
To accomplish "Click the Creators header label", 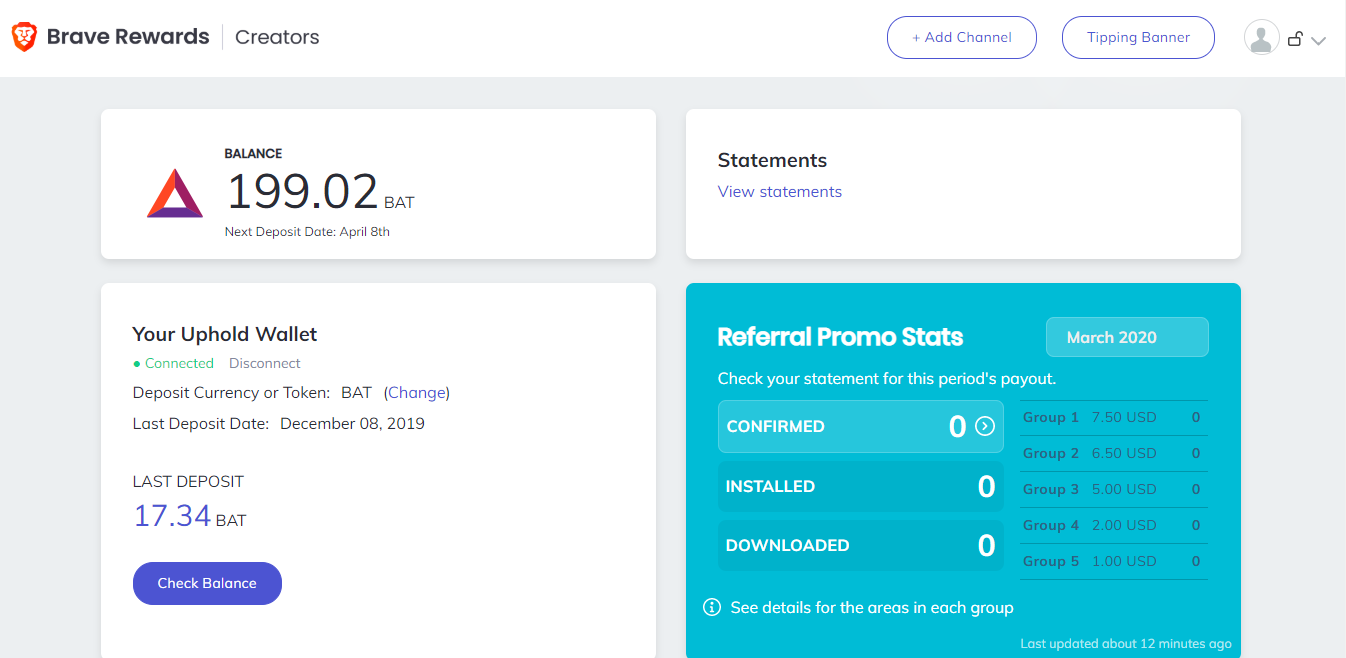I will 277,37.
